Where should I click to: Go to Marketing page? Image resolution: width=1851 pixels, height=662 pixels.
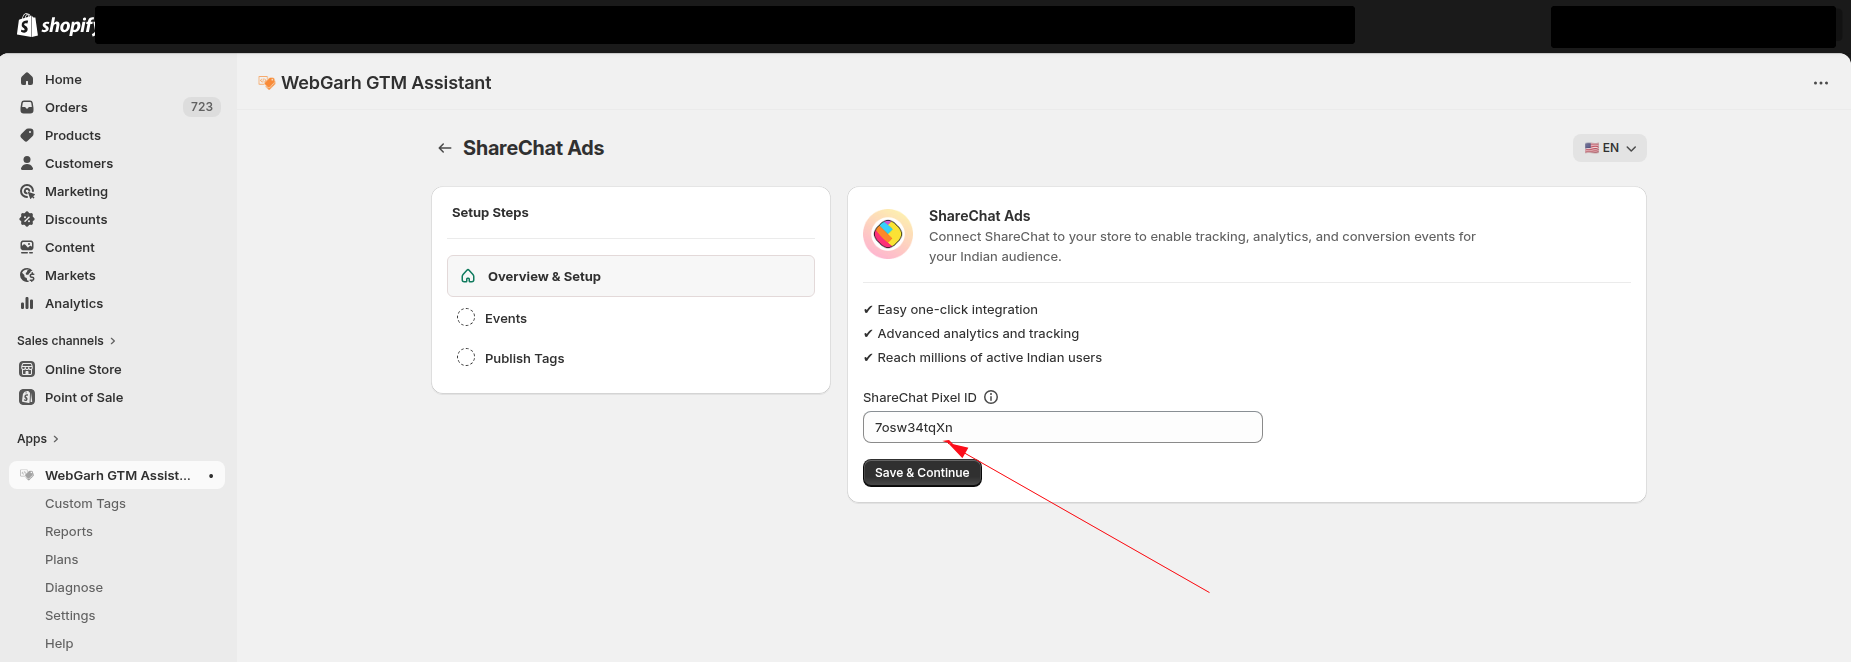pyautogui.click(x=76, y=191)
